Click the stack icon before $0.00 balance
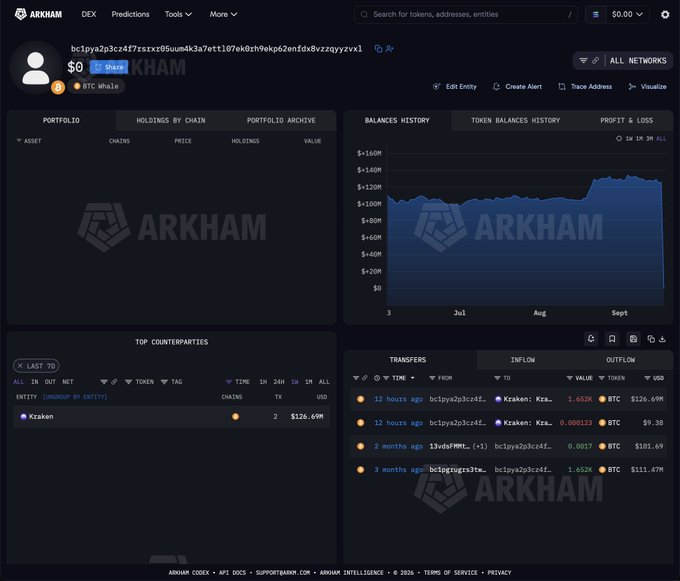680x581 pixels. [x=595, y=15]
